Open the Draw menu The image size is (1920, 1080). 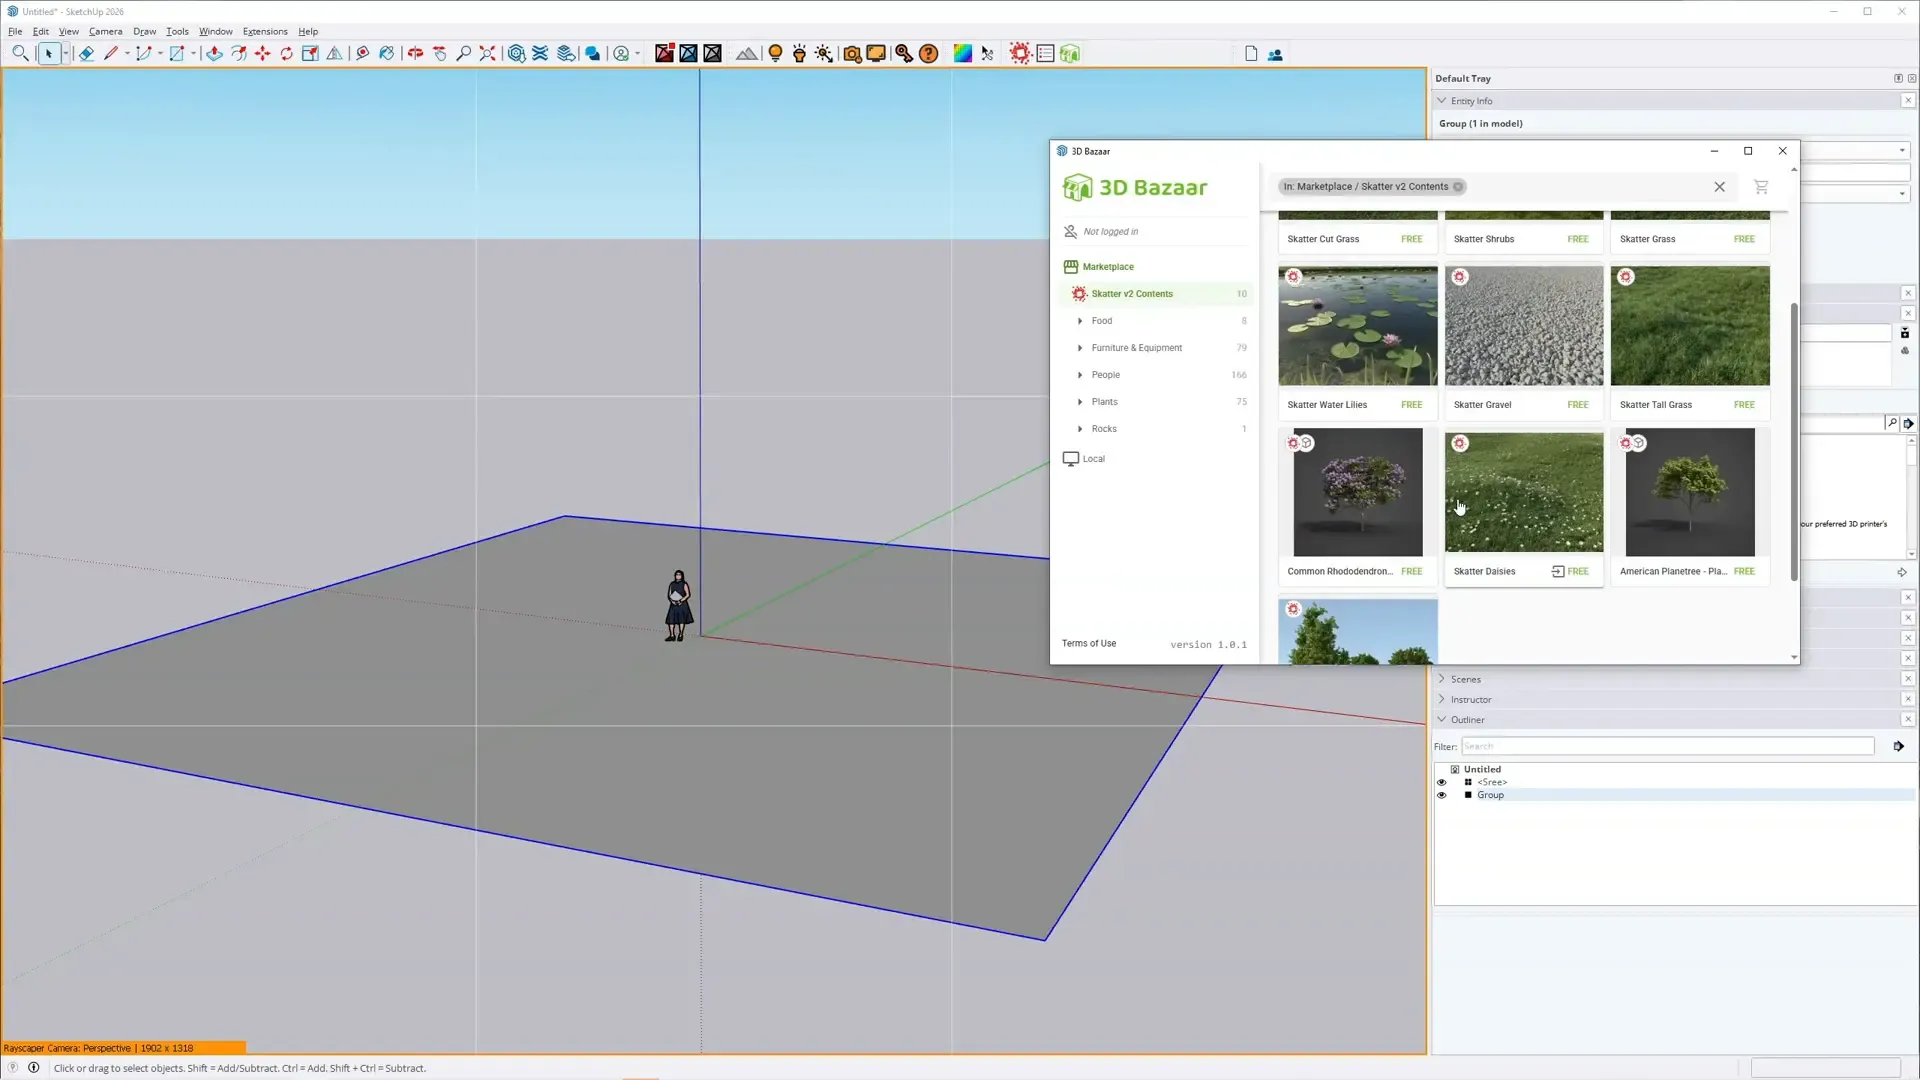point(145,31)
